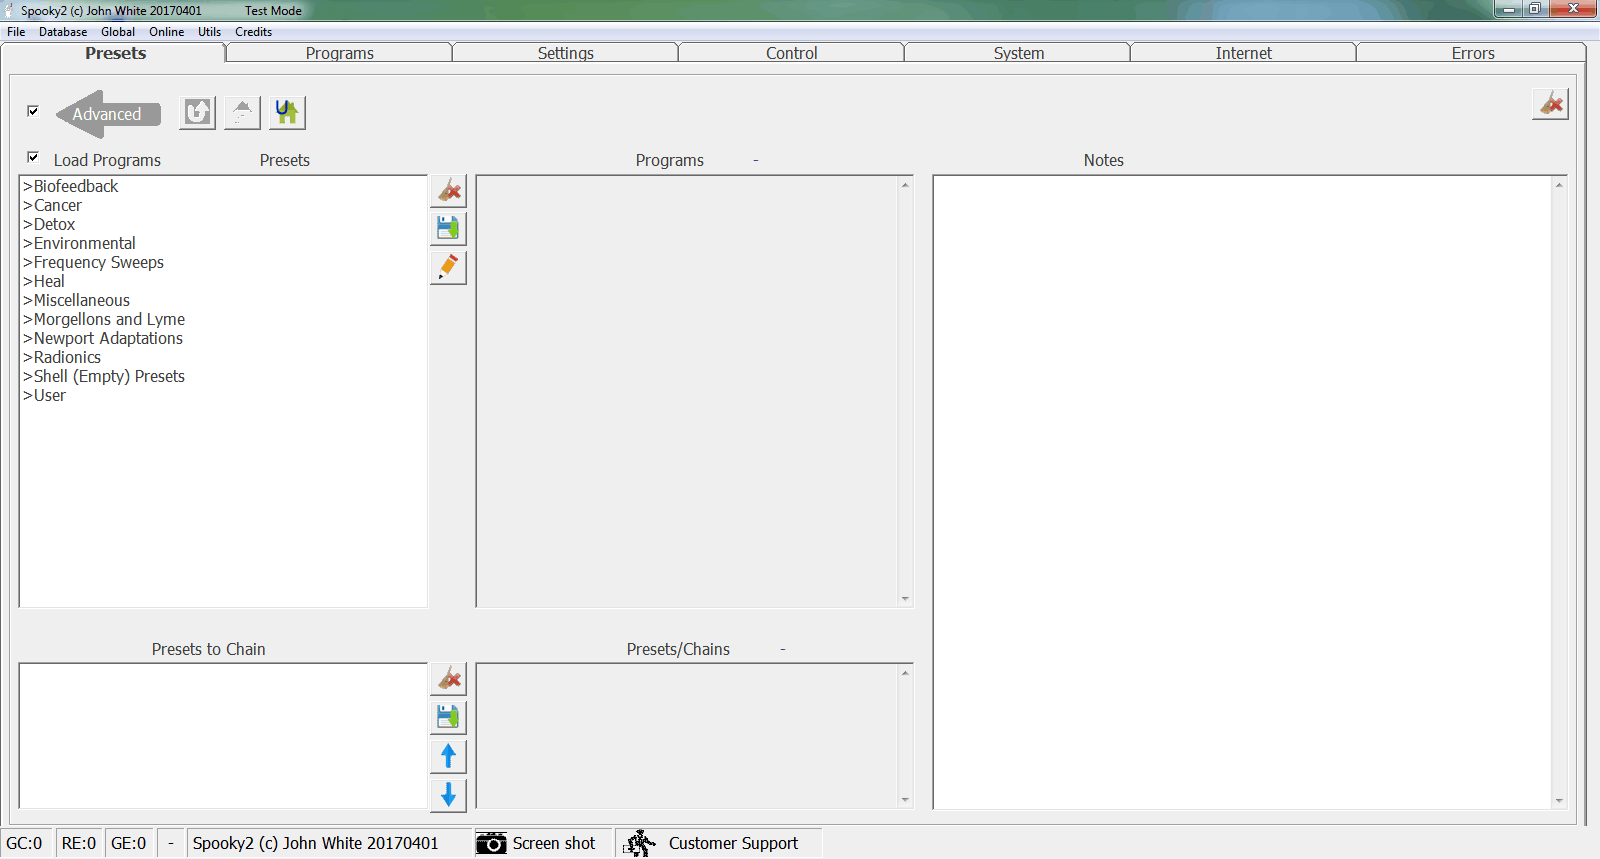Expand the Frequency Sweeps preset folder
The height and width of the screenshot is (859, 1600).
[98, 263]
